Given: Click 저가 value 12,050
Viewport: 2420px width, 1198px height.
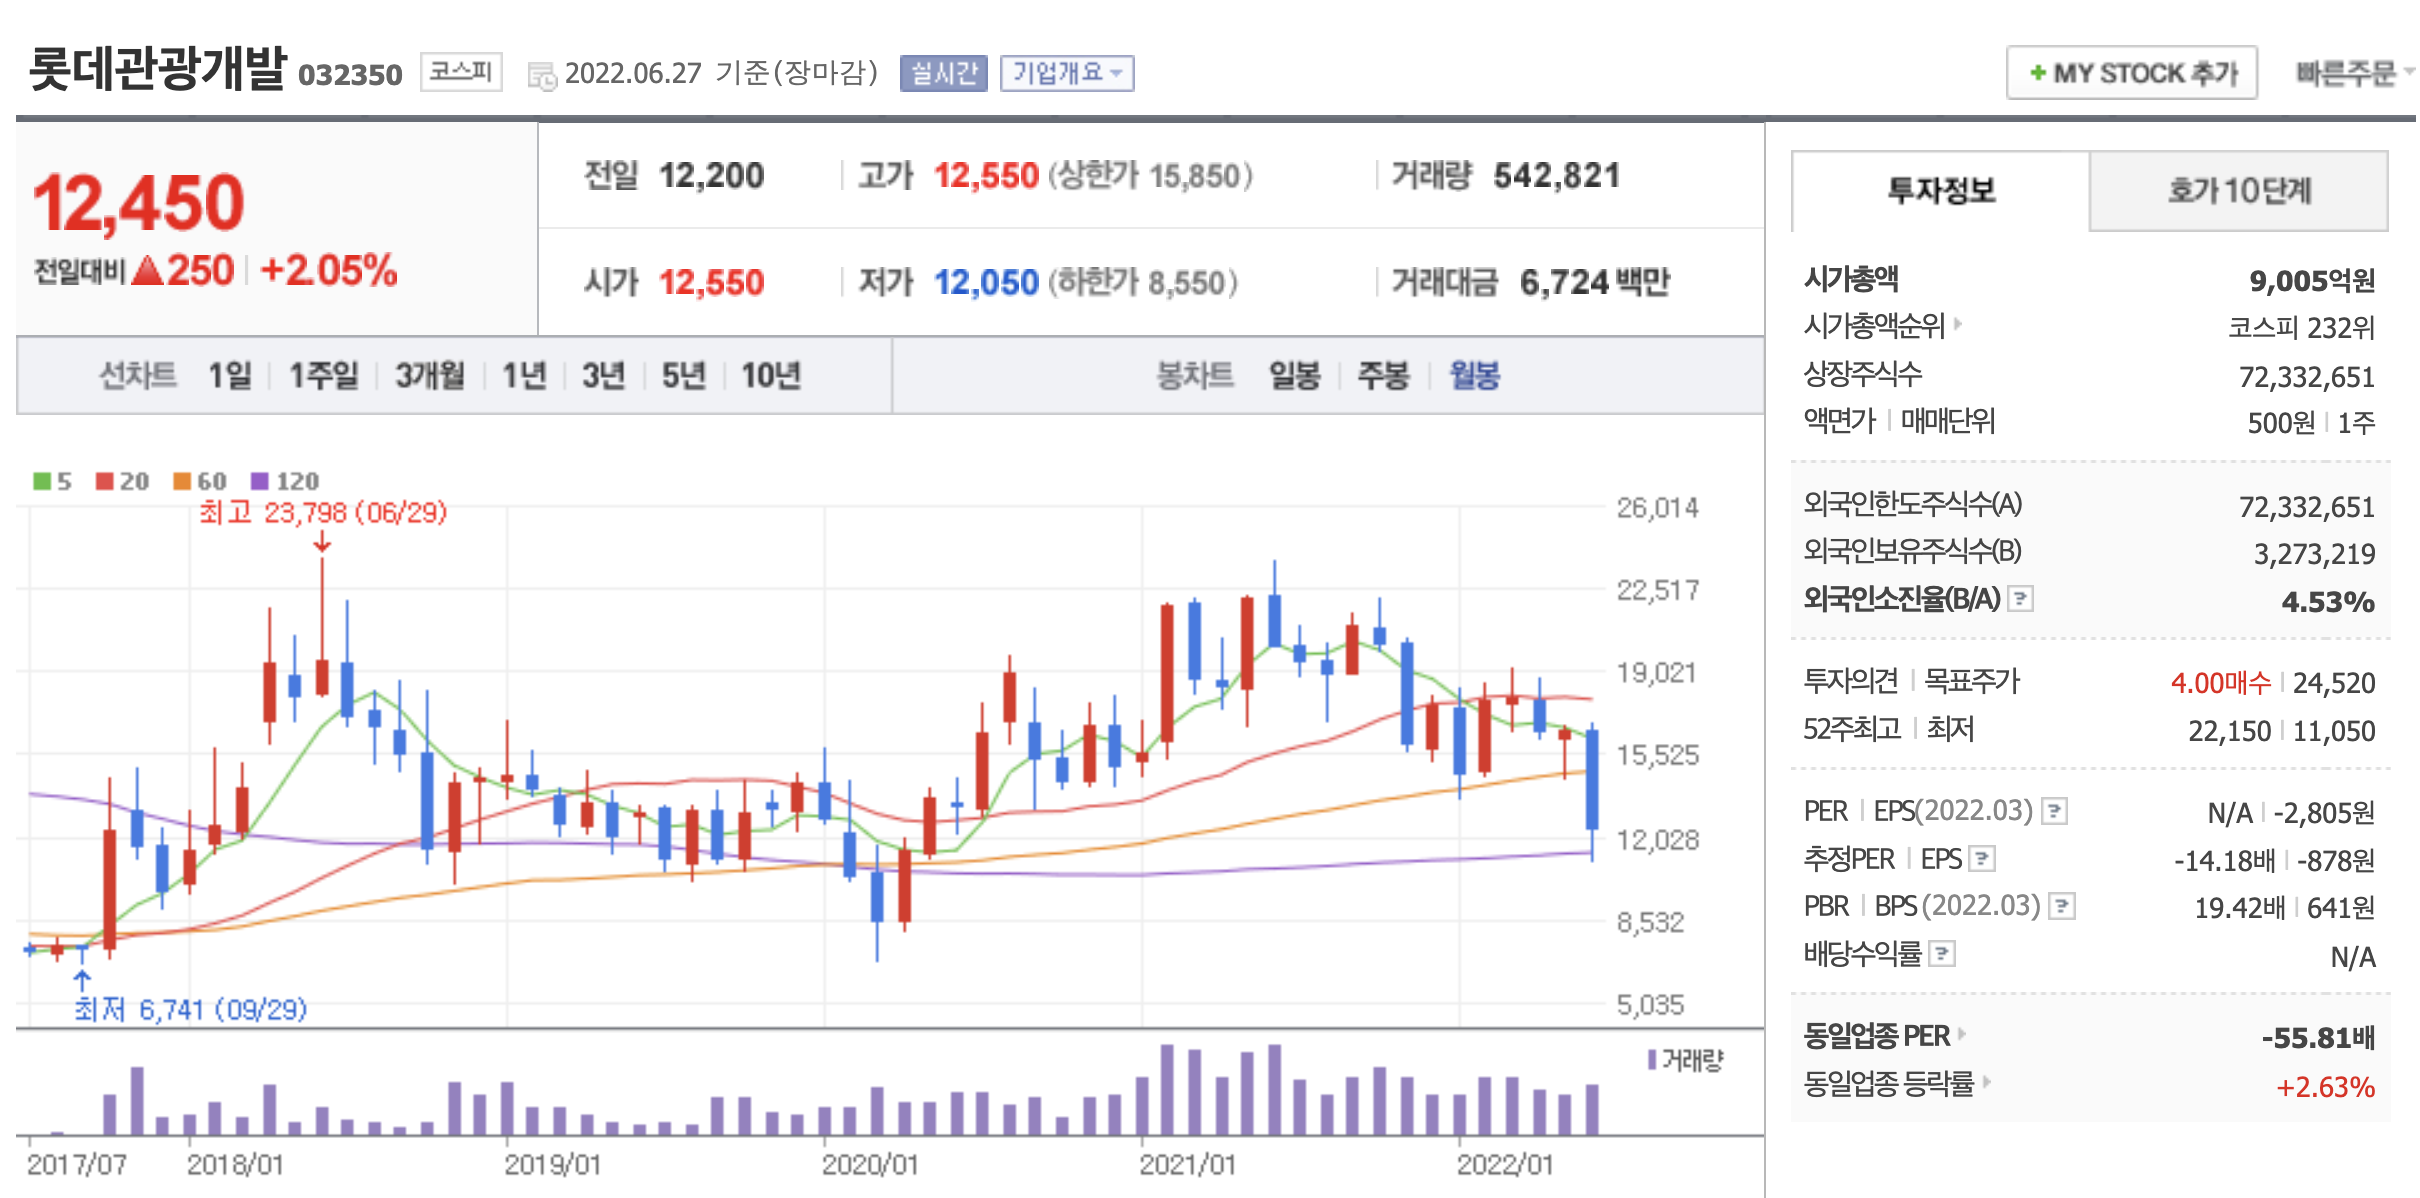Looking at the screenshot, I should point(986,283).
